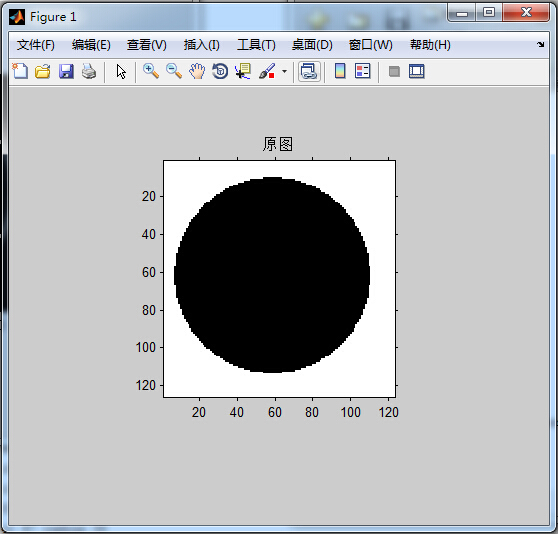This screenshot has height=534, width=558.
Task: Show plot tools and dock figure icon
Action: point(417,71)
